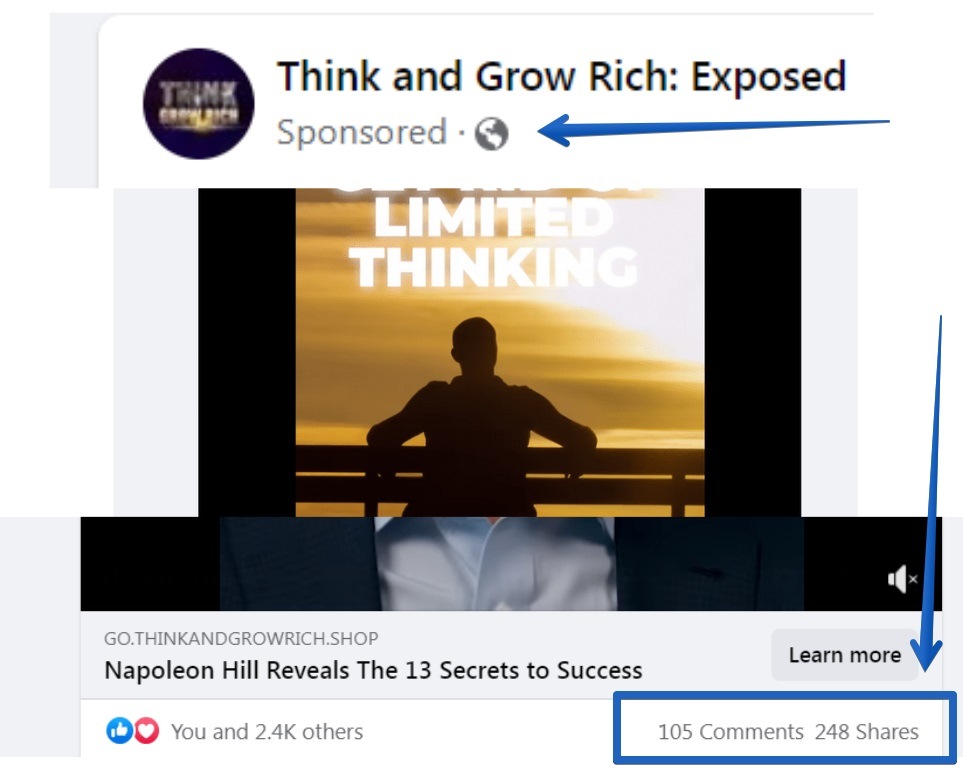Image resolution: width=963 pixels, height=768 pixels.
Task: Click the red heart Love reaction icon
Action: coord(147,731)
